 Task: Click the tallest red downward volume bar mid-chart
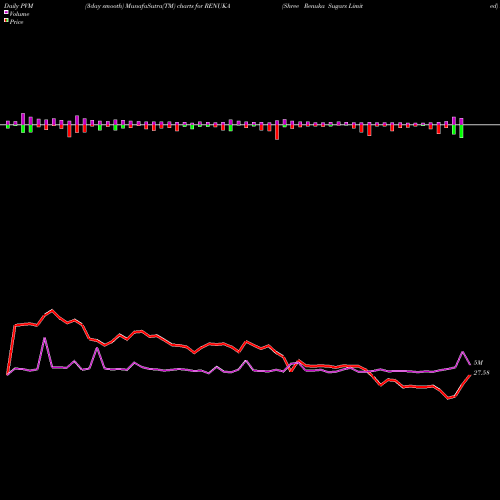tap(277, 132)
